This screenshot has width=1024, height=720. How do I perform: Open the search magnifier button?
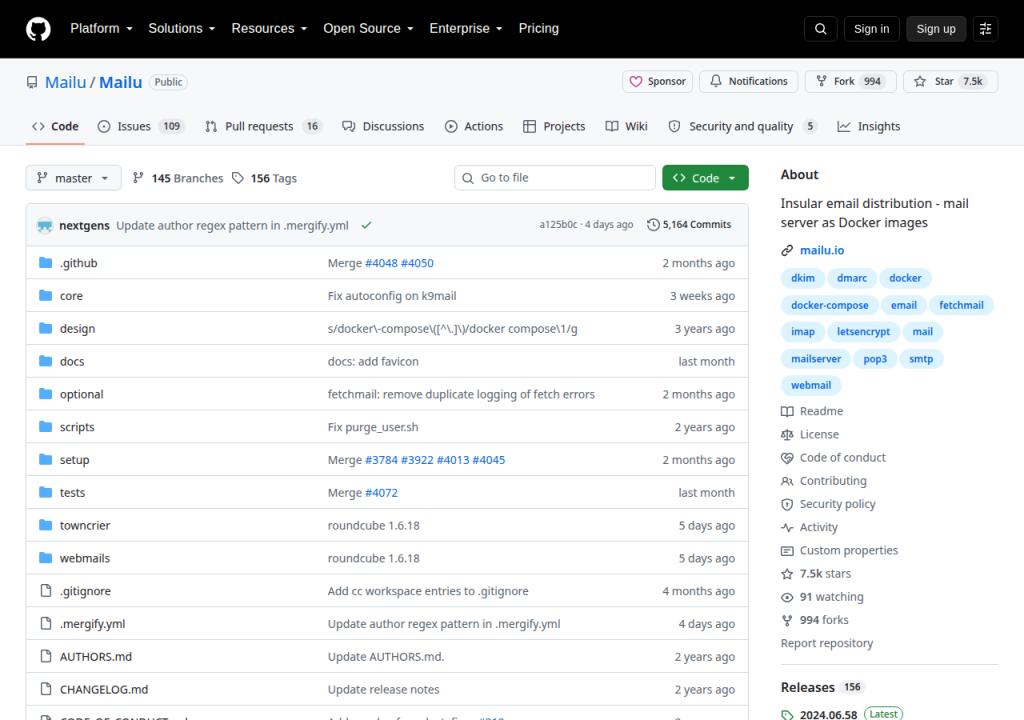coord(820,29)
